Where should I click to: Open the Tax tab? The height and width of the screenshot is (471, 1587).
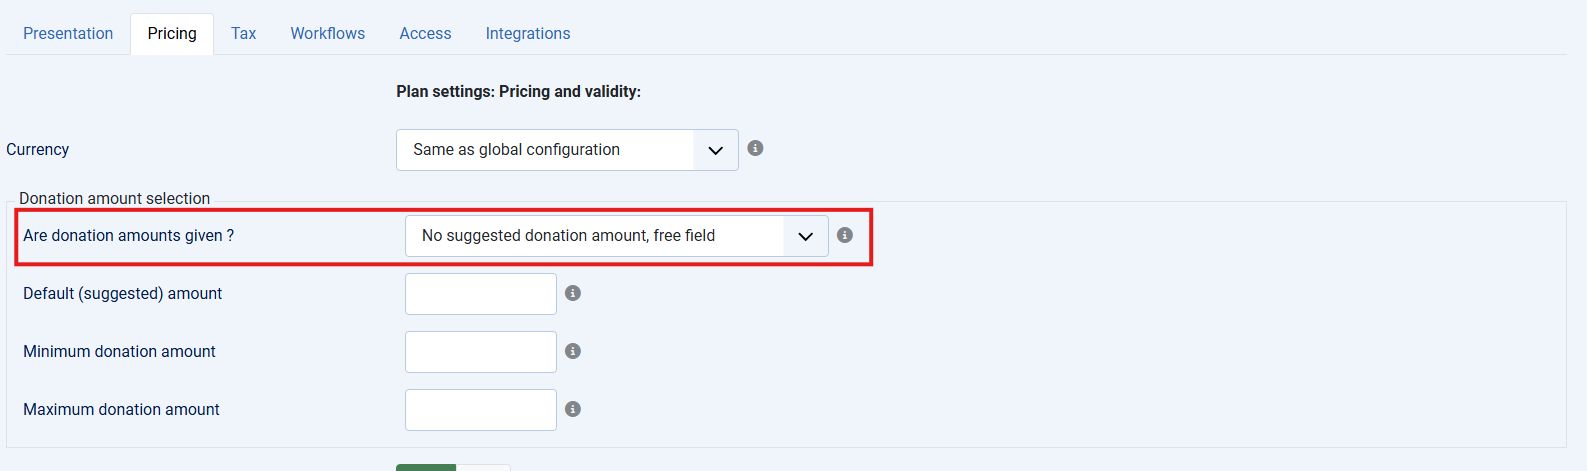coord(243,33)
